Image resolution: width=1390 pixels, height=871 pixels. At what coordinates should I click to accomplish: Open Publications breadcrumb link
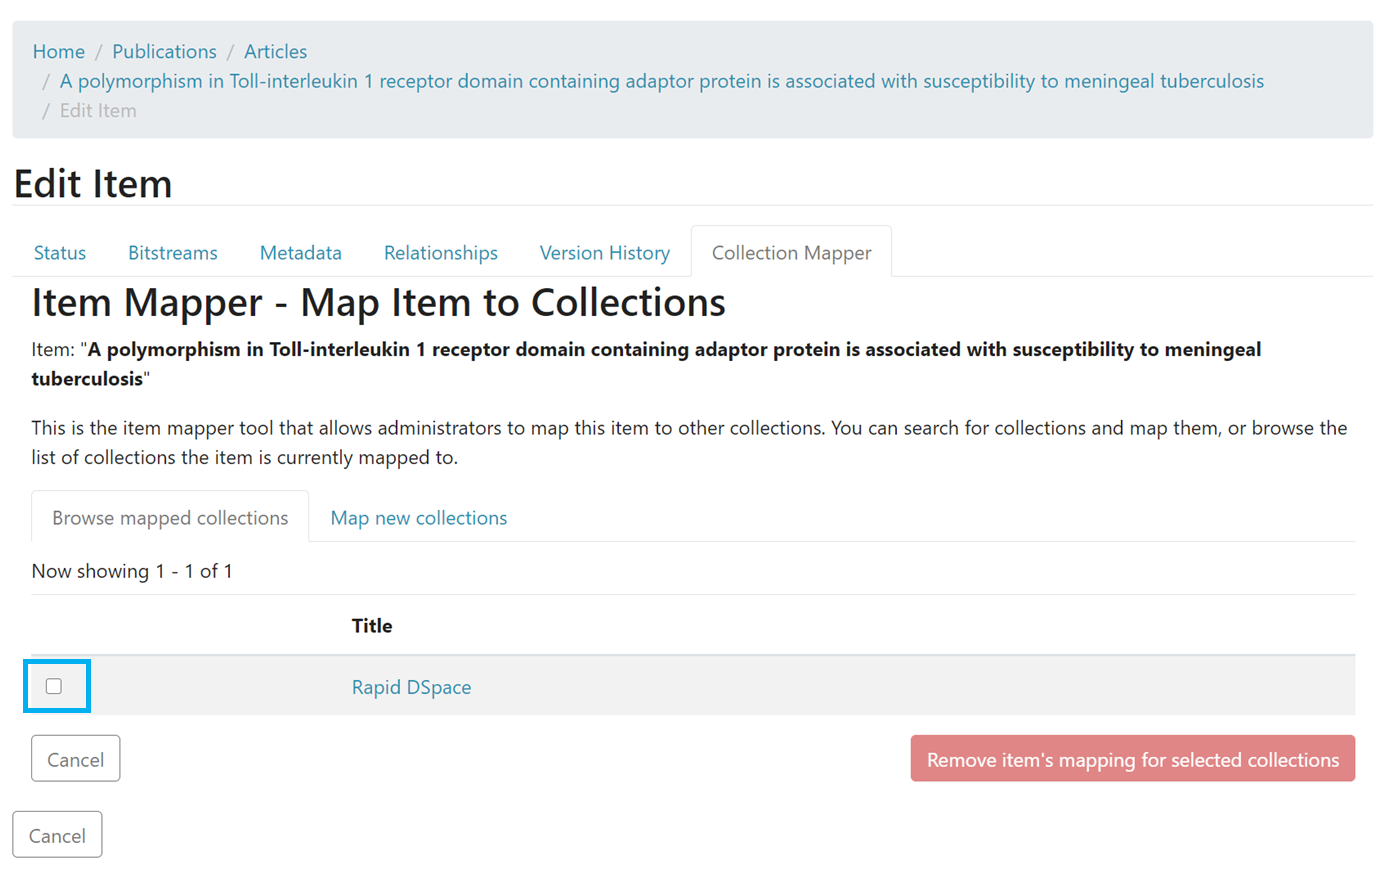(x=164, y=51)
